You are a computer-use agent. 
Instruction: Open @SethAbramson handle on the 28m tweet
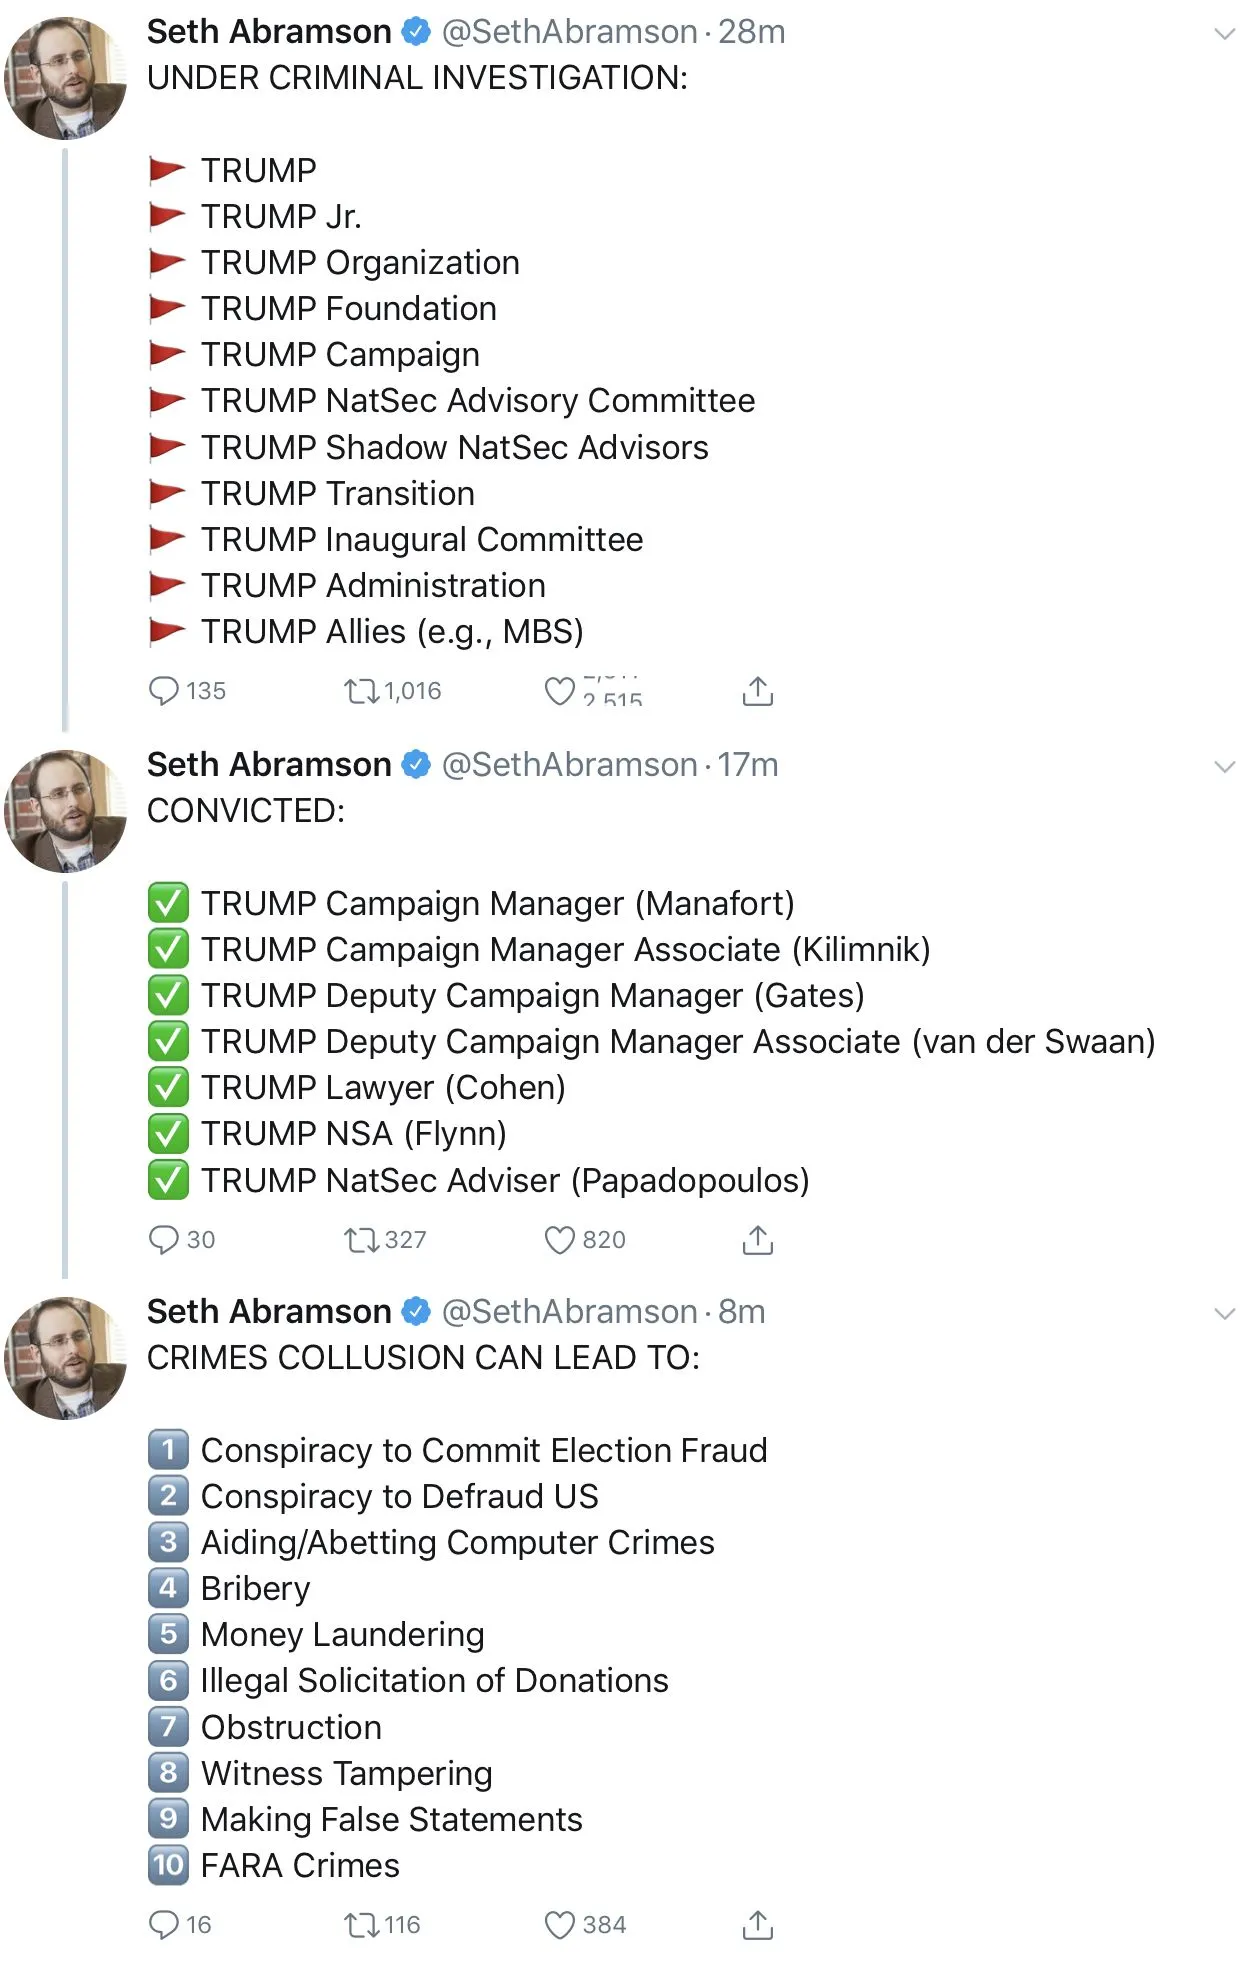[x=569, y=32]
